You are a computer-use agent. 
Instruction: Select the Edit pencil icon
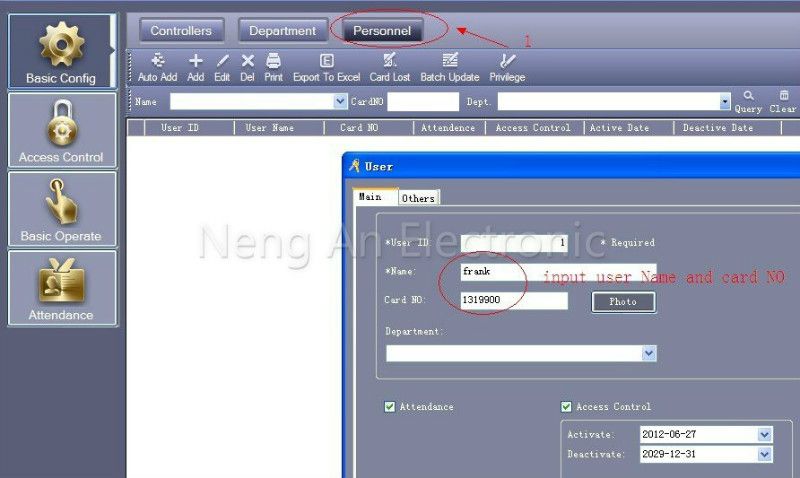[x=222, y=61]
